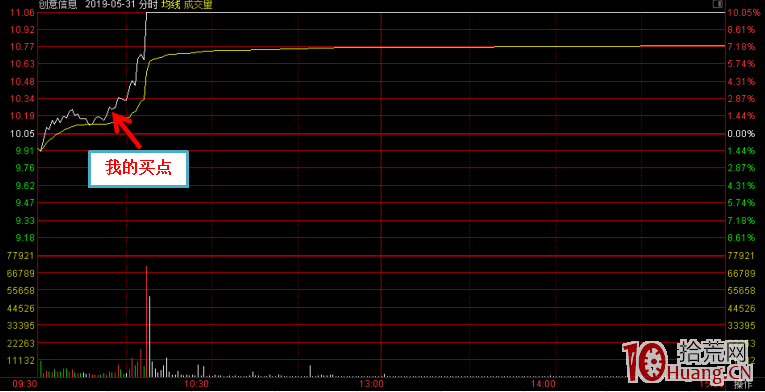Screen dimensions: 765x392
Task: Click the 10.92 price label
Action: tap(23, 29)
